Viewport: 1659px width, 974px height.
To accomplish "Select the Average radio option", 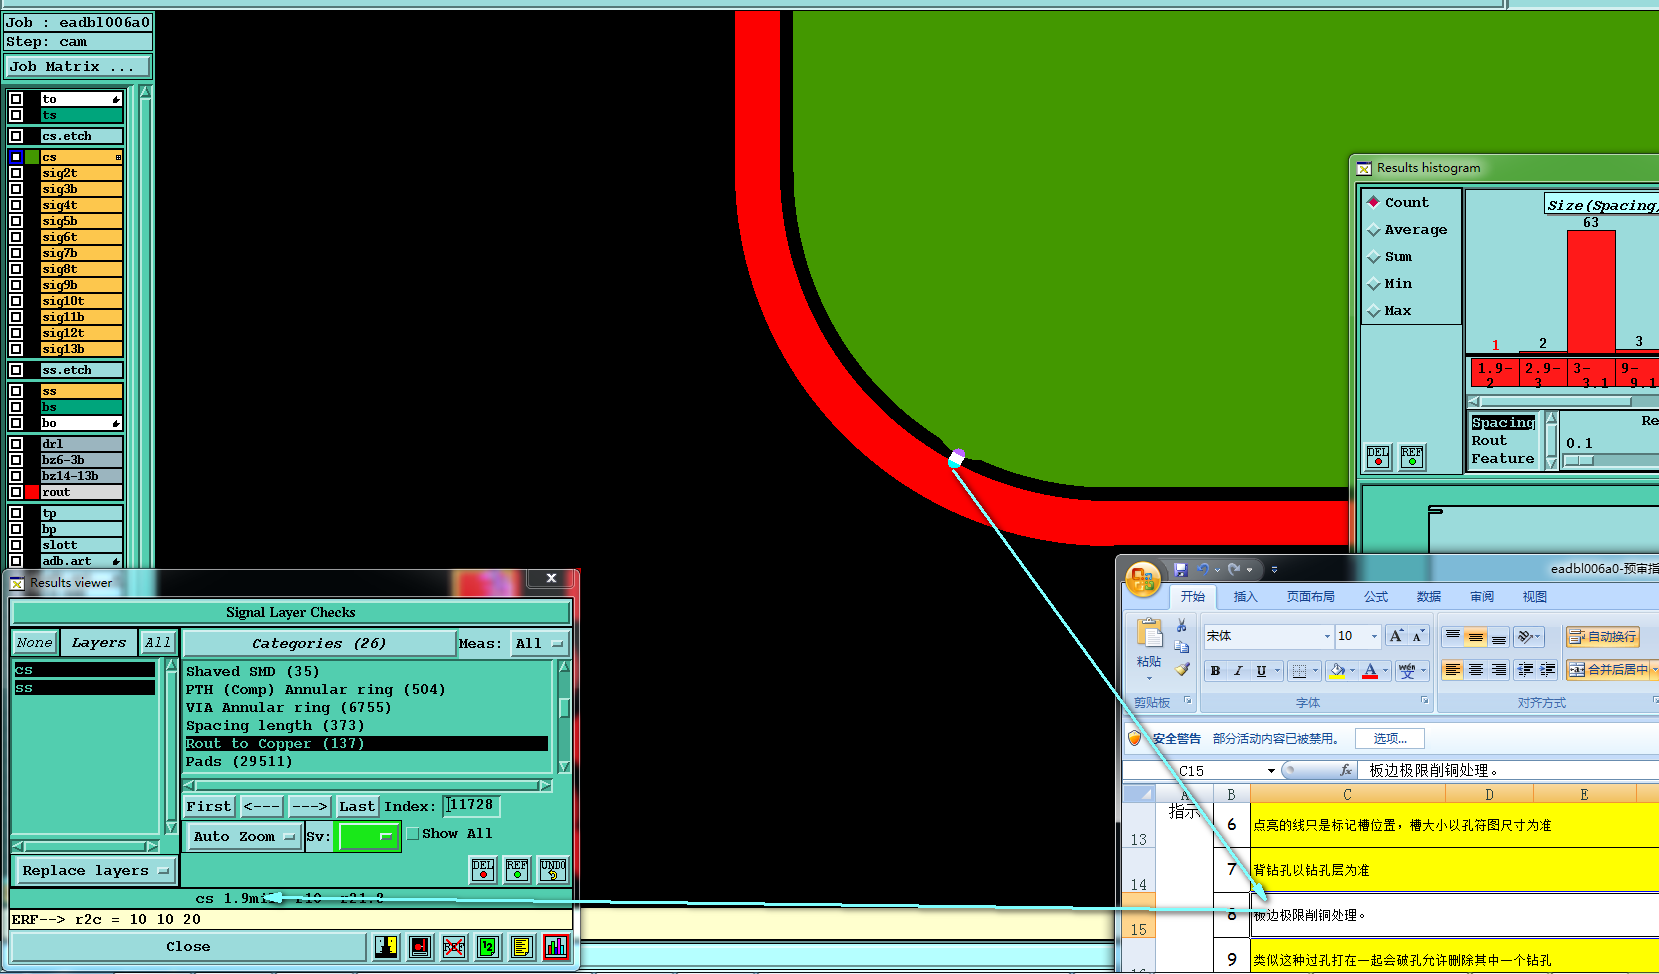I will tap(1407, 229).
